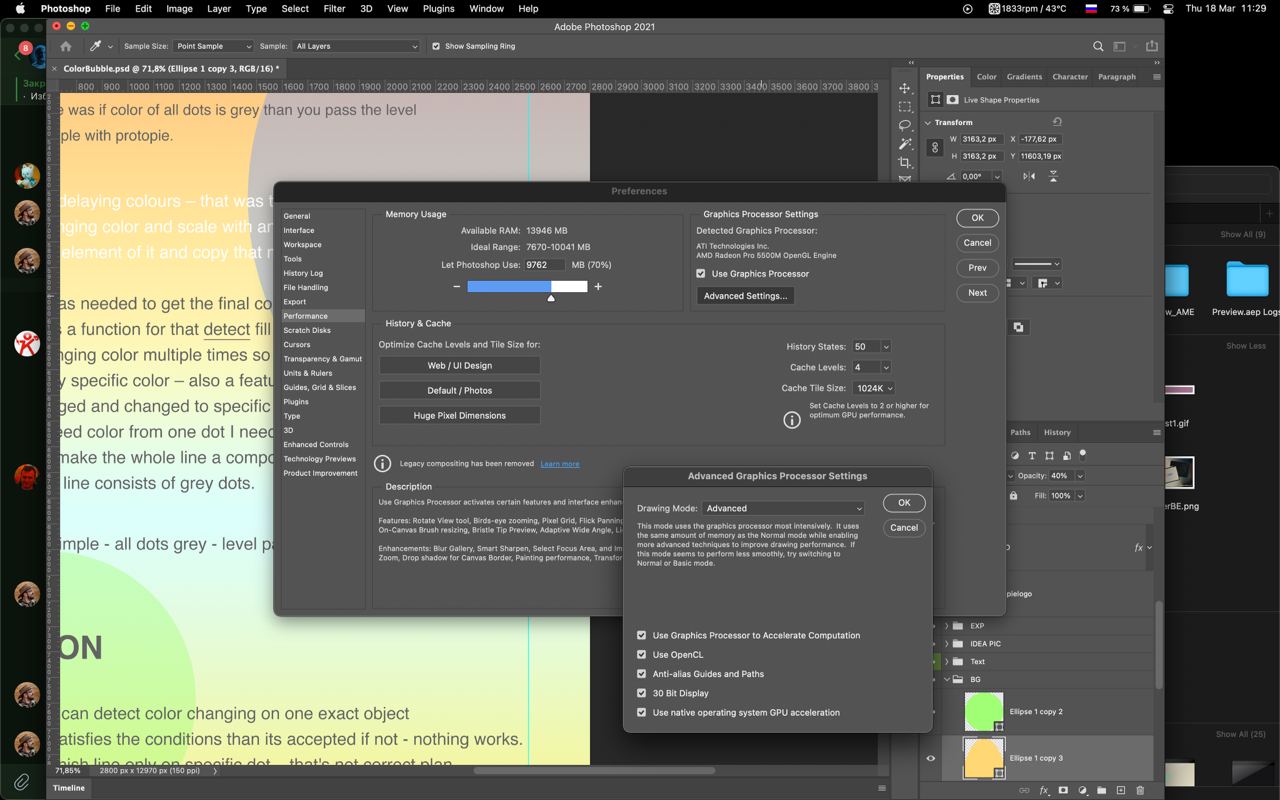This screenshot has width=1280, height=800.
Task: Open the Cache Tile Size dropdown
Action: point(874,388)
